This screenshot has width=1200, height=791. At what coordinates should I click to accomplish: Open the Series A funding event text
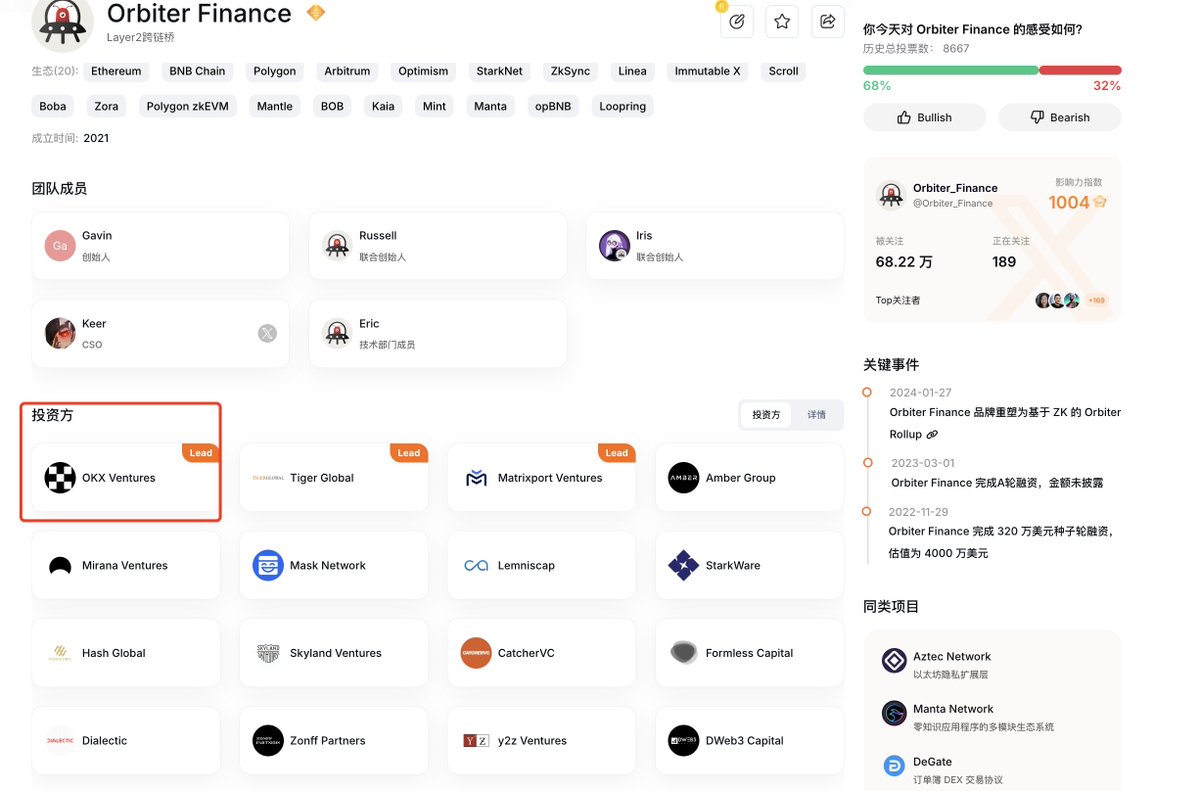[x=997, y=483]
